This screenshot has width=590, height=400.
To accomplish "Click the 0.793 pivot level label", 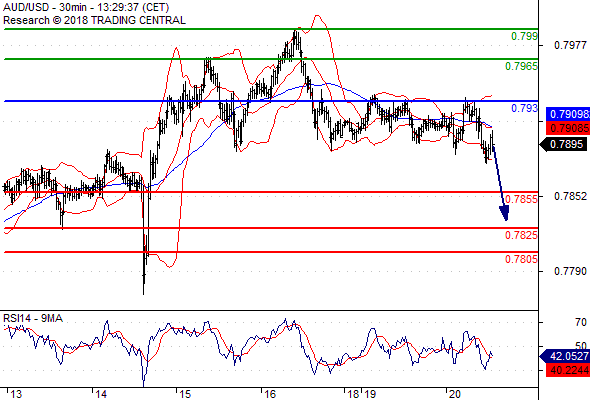I will 524,109.
